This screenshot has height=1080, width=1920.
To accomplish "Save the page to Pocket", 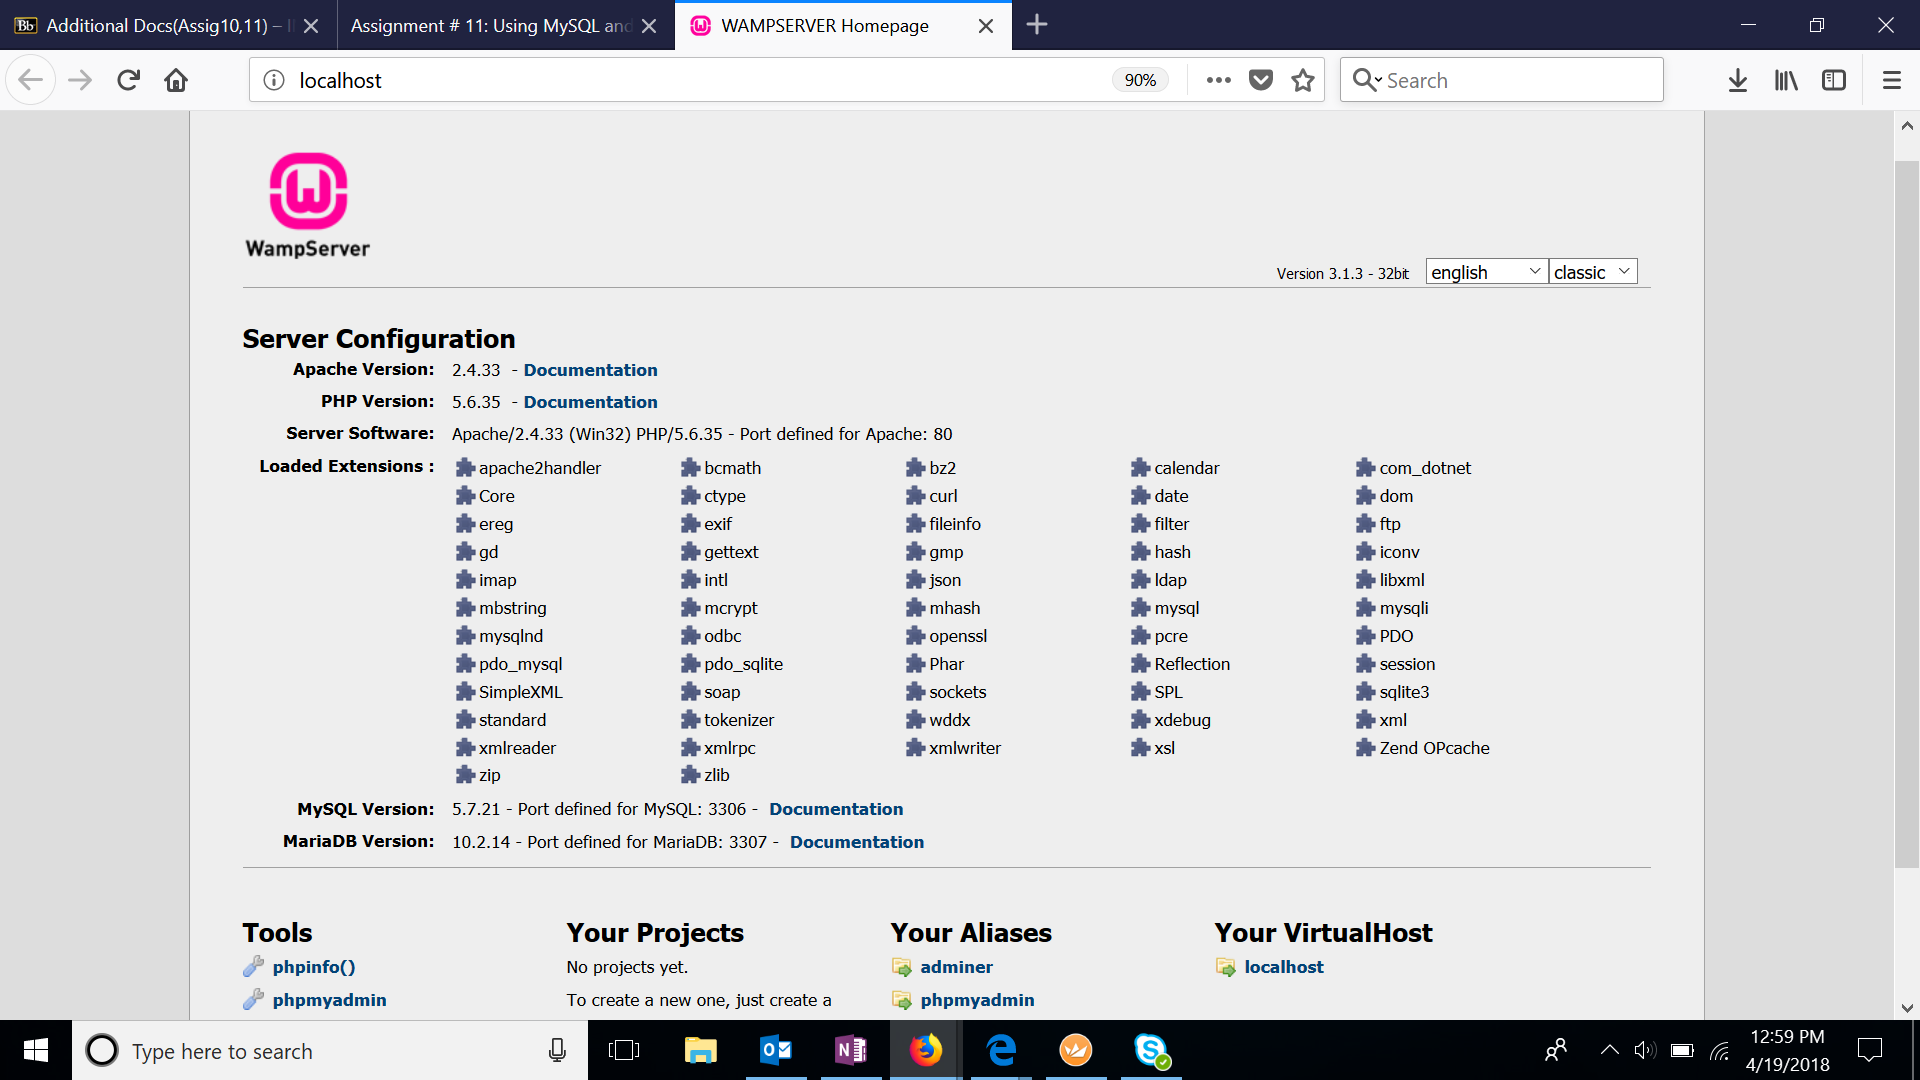I will point(1261,80).
